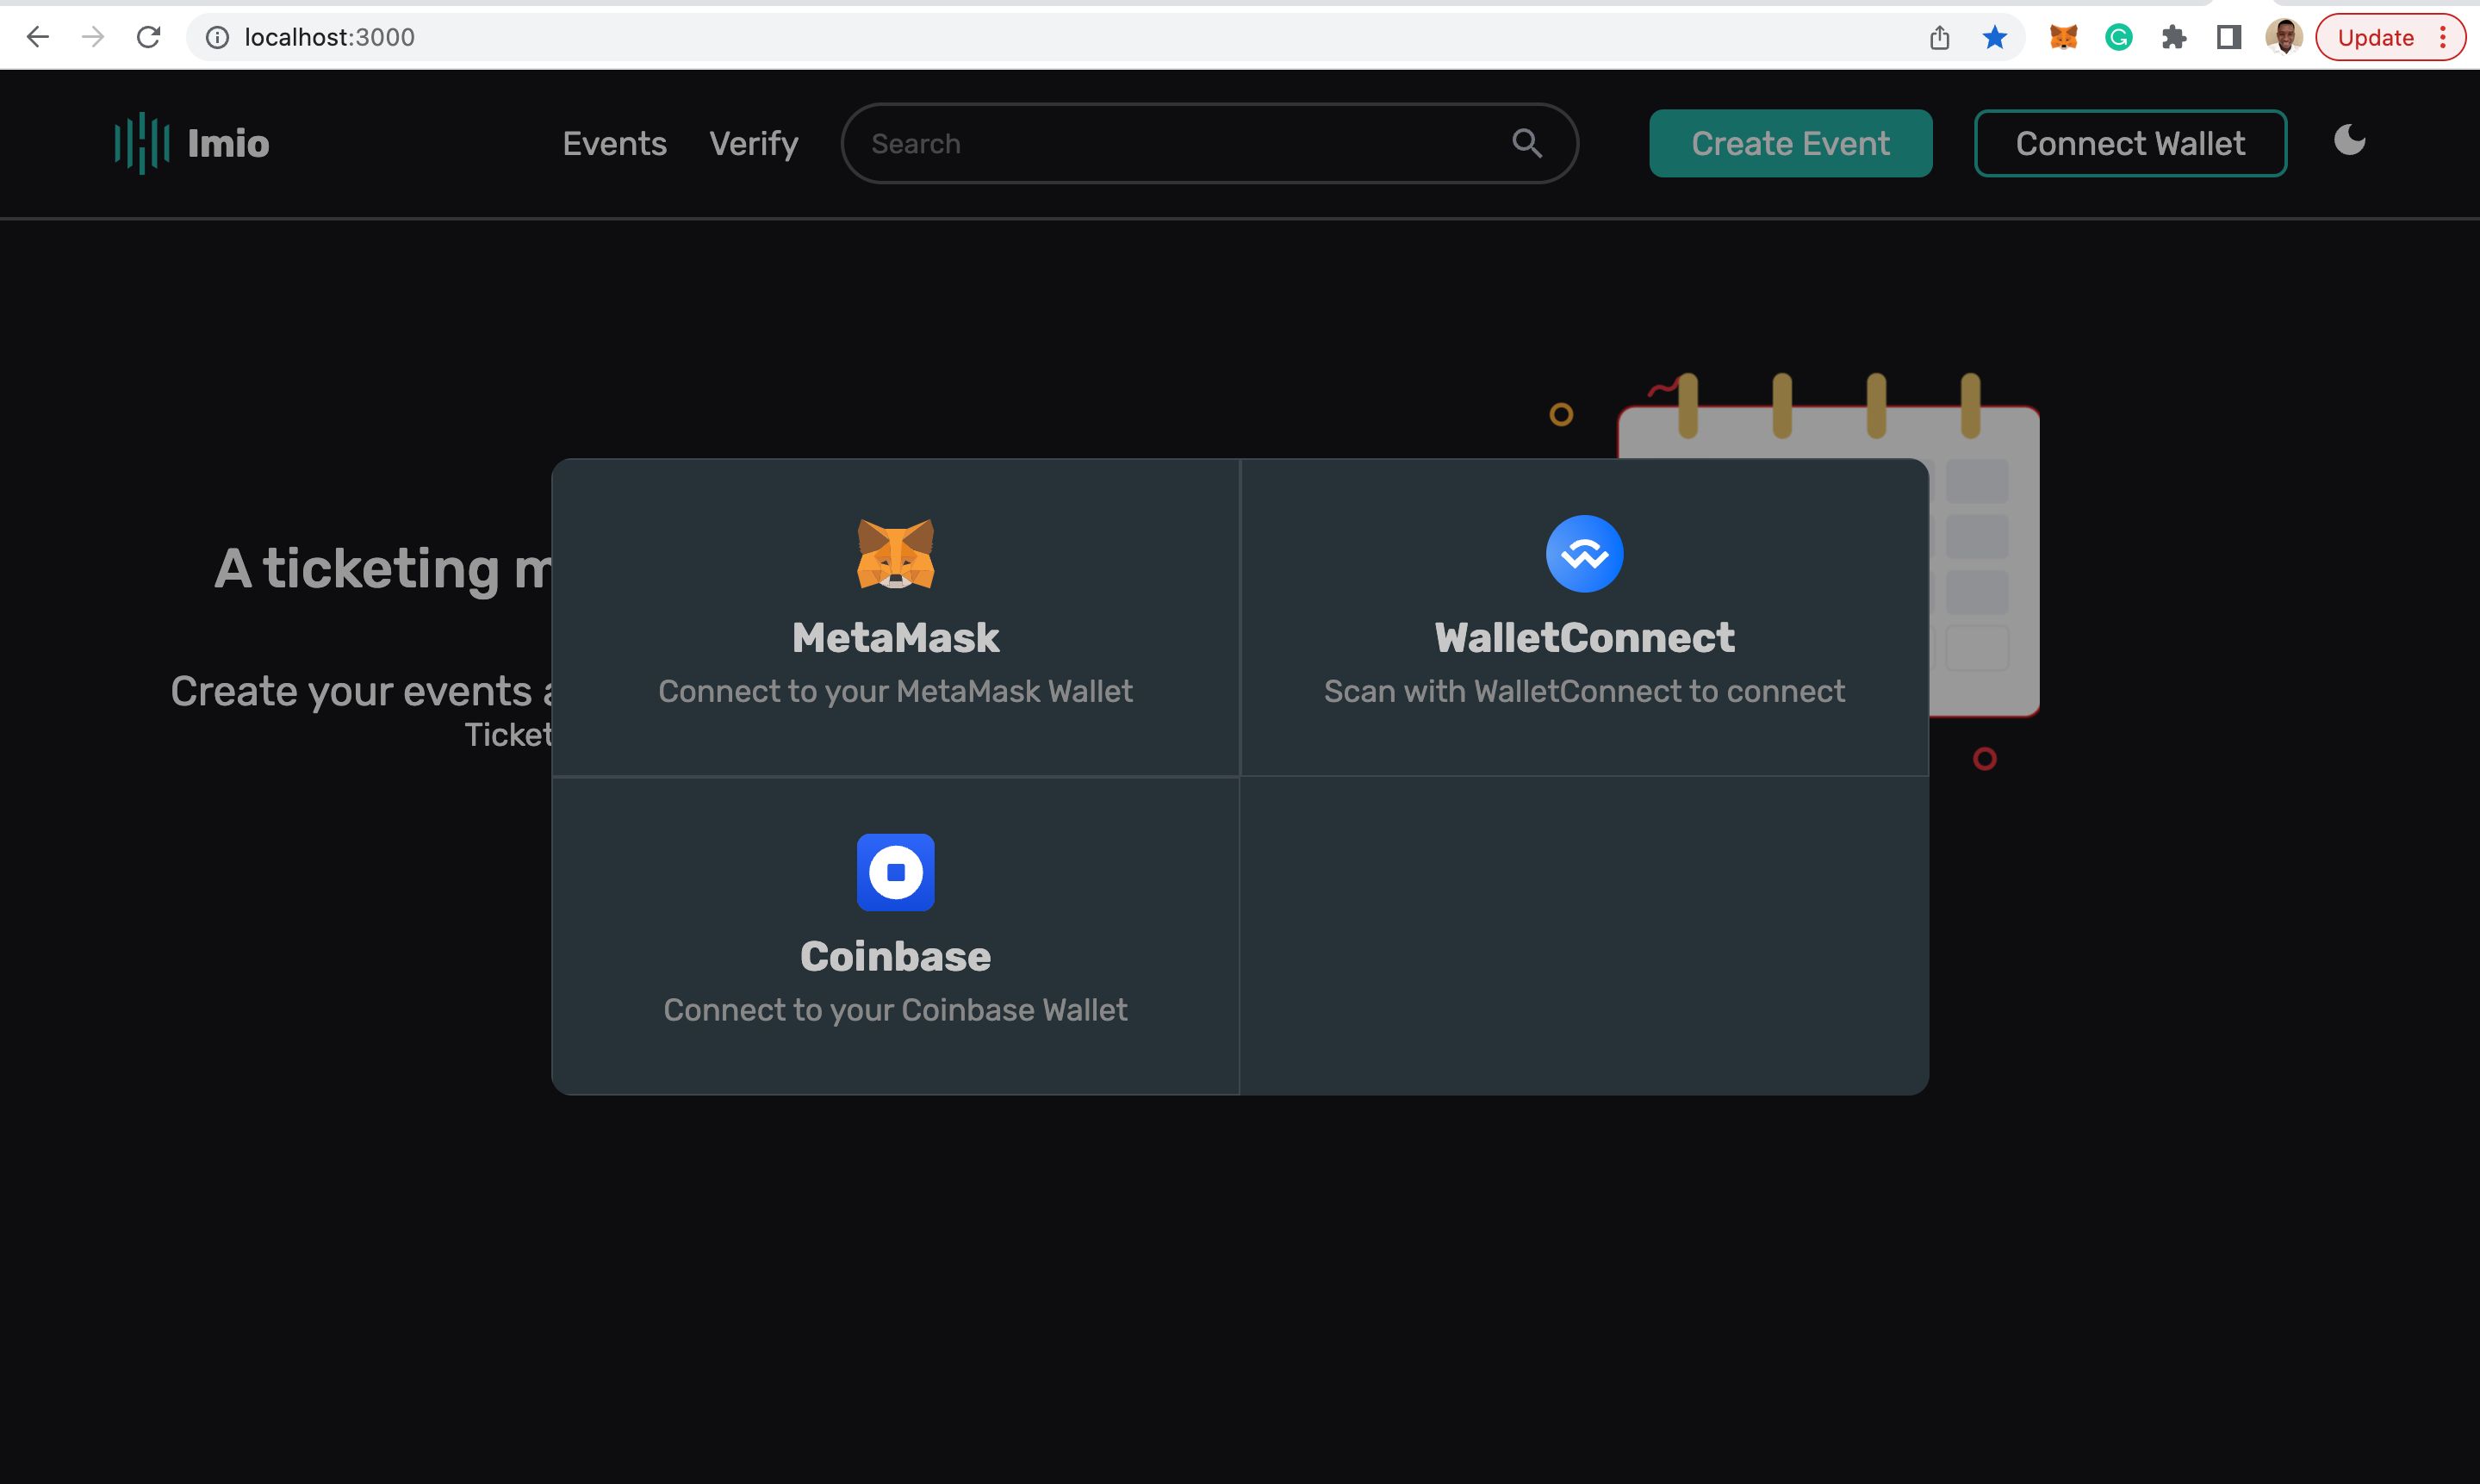Click 'Connect to your MetaMask Wallet' text

[895, 691]
